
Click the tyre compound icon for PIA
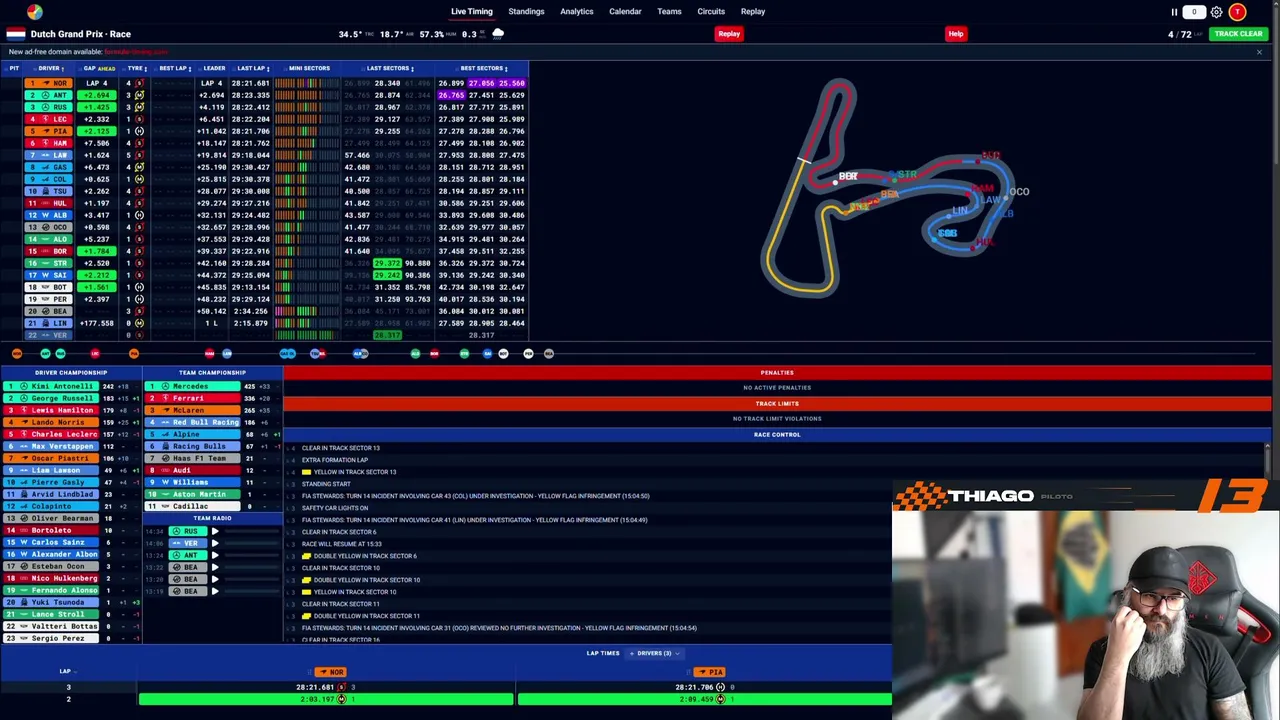pyautogui.click(x=139, y=131)
